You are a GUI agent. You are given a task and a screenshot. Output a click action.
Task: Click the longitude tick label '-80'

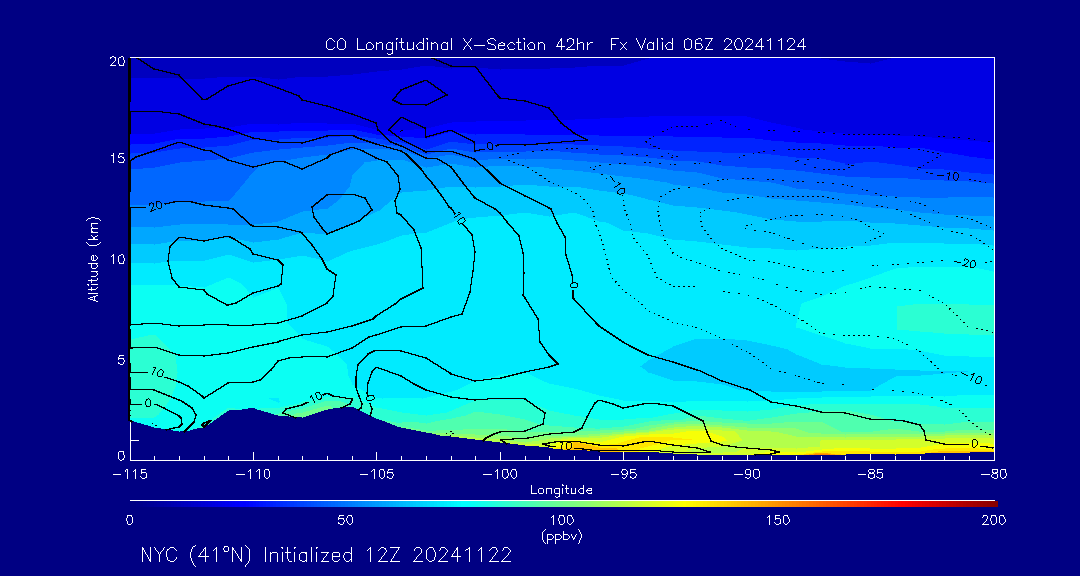(x=994, y=475)
